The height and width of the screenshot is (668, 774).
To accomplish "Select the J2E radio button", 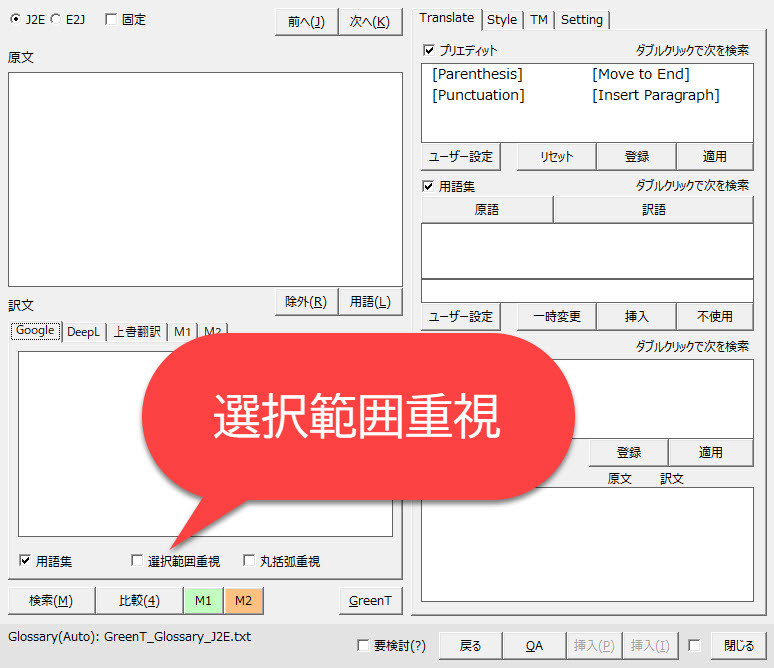I will pyautogui.click(x=14, y=19).
